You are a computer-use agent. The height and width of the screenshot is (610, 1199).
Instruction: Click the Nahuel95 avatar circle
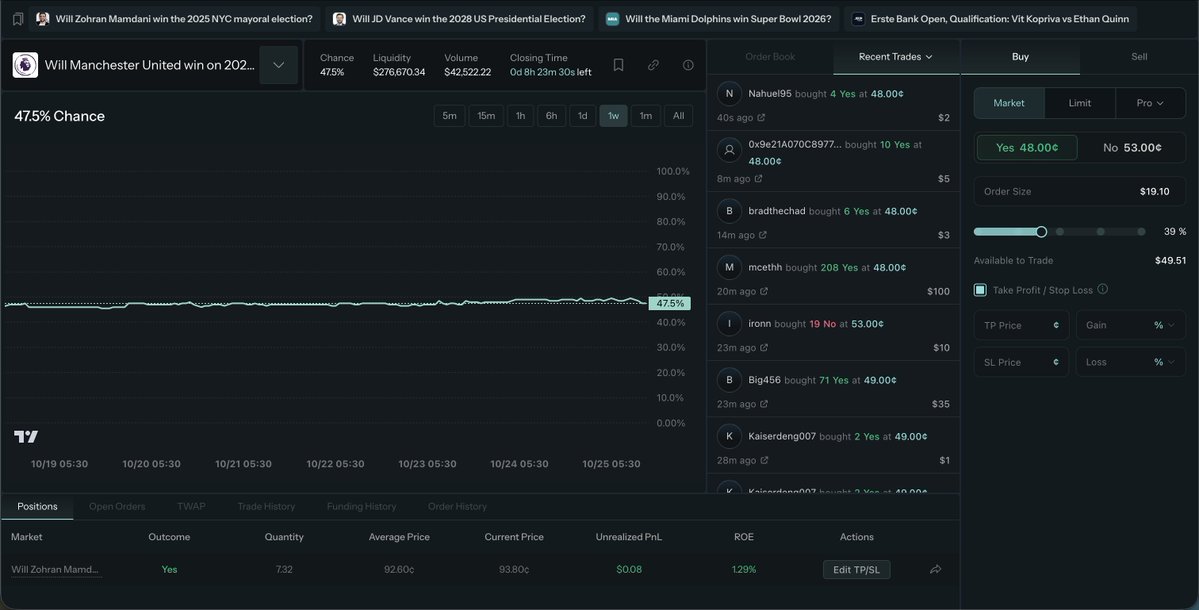[729, 94]
